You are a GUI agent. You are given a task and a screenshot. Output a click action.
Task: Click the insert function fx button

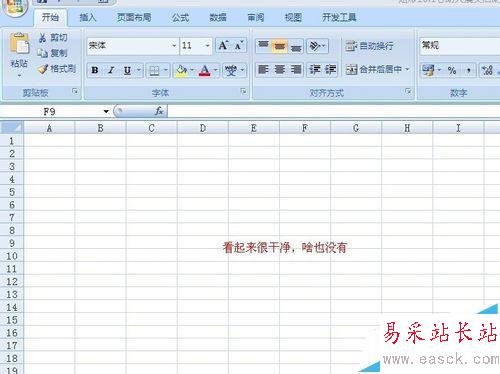pos(159,111)
